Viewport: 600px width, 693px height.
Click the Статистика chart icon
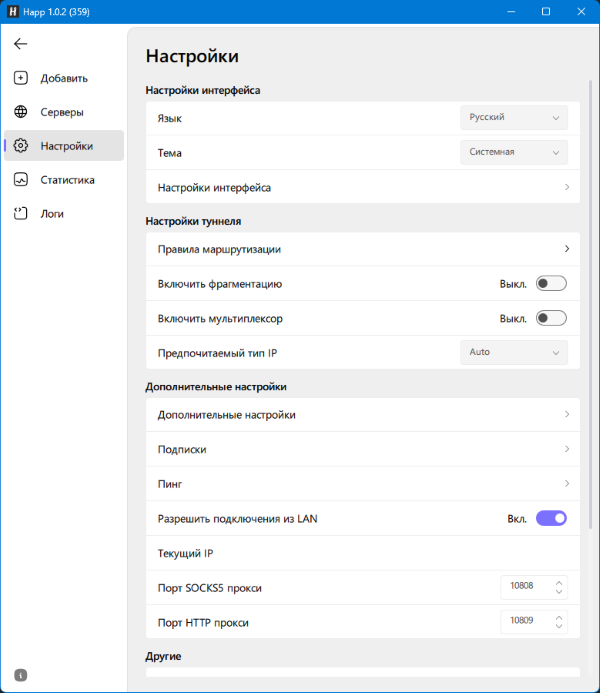21,180
